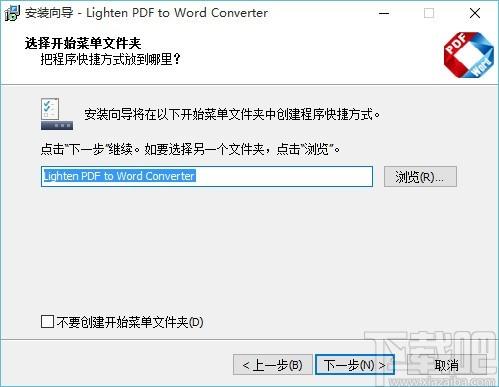The image size is (499, 387).
Task: Click the window title 安装向导 - Lighten PDF to Word Converter
Action: point(146,13)
